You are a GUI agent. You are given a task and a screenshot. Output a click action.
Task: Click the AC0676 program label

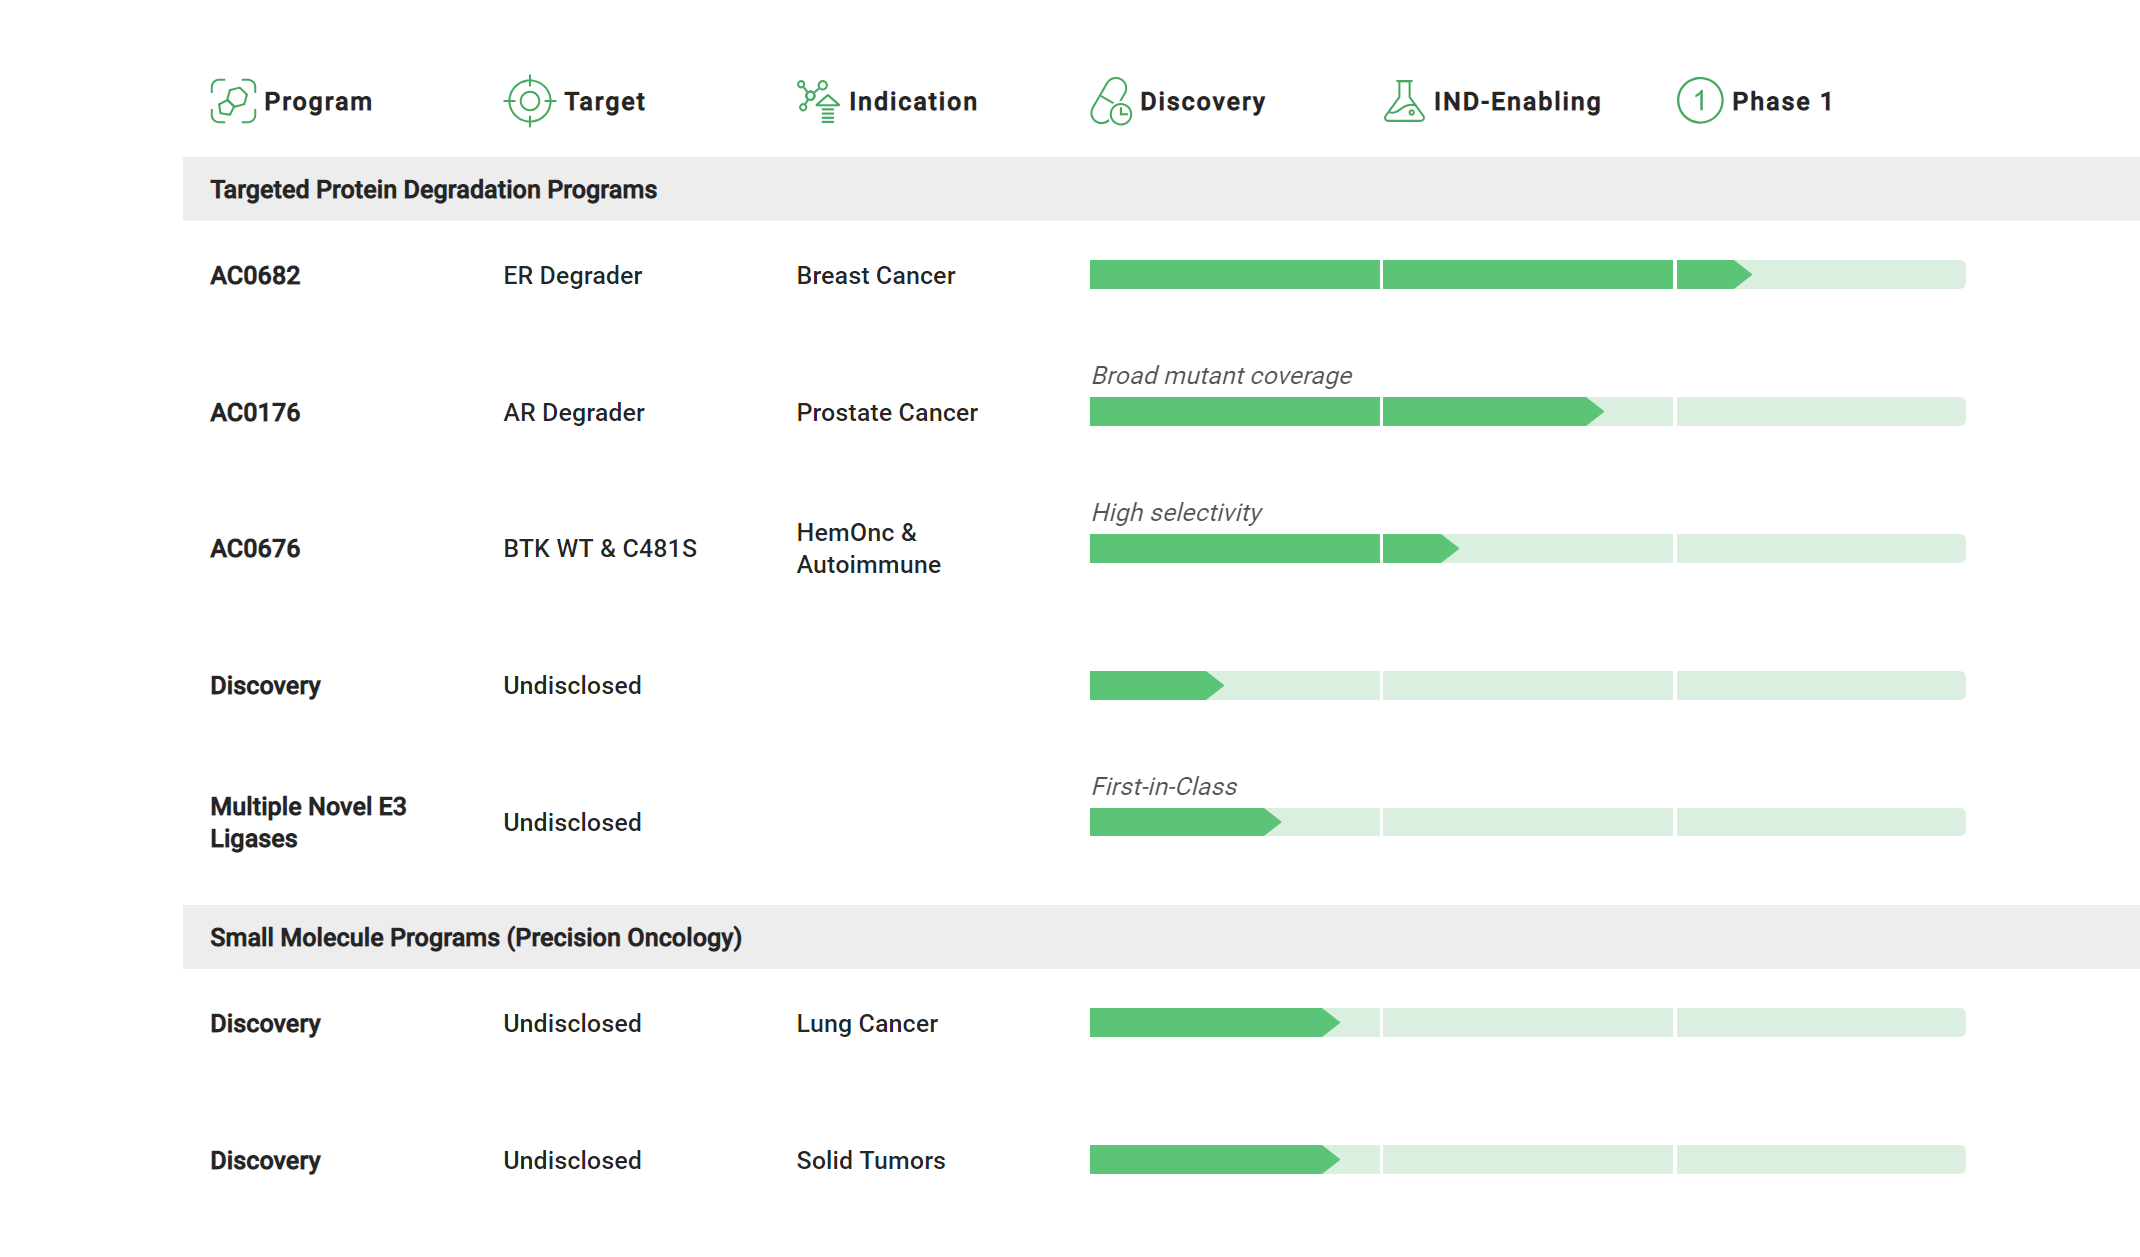pyautogui.click(x=255, y=549)
